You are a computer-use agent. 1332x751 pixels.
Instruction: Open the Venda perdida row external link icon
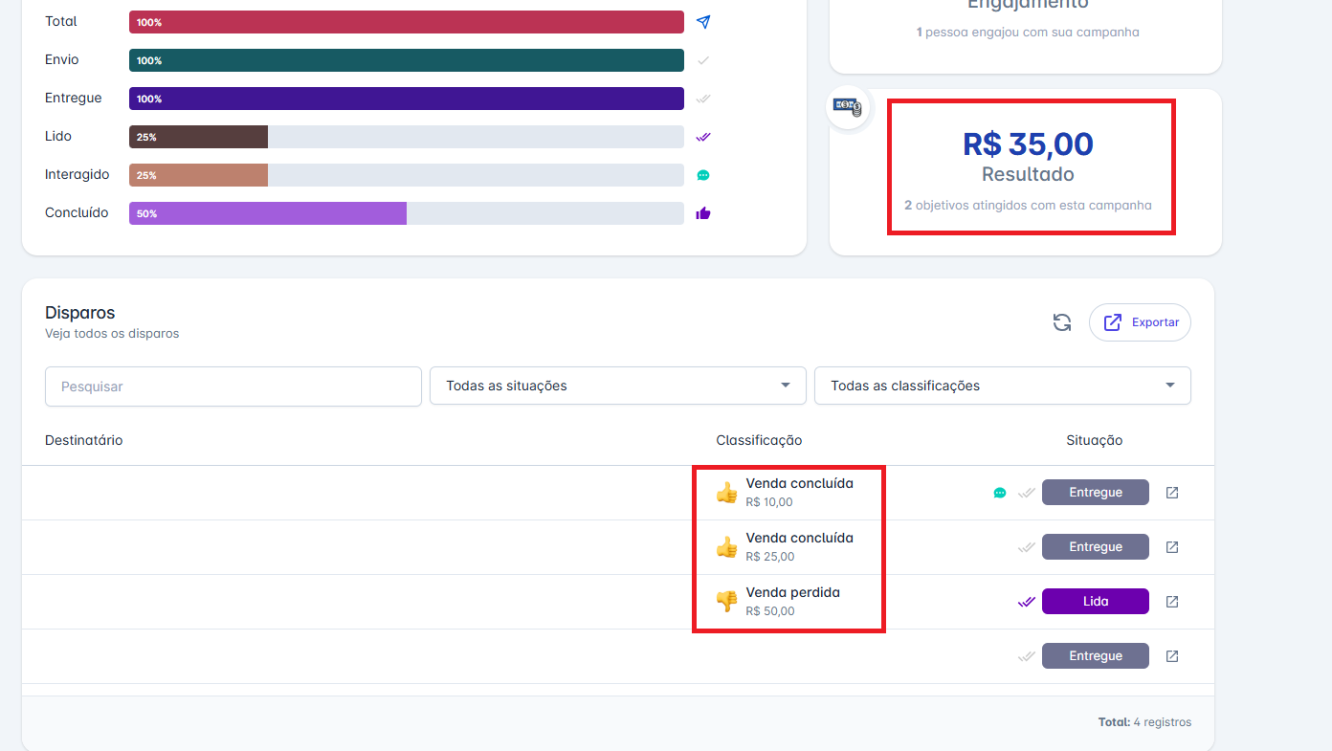coord(1172,602)
